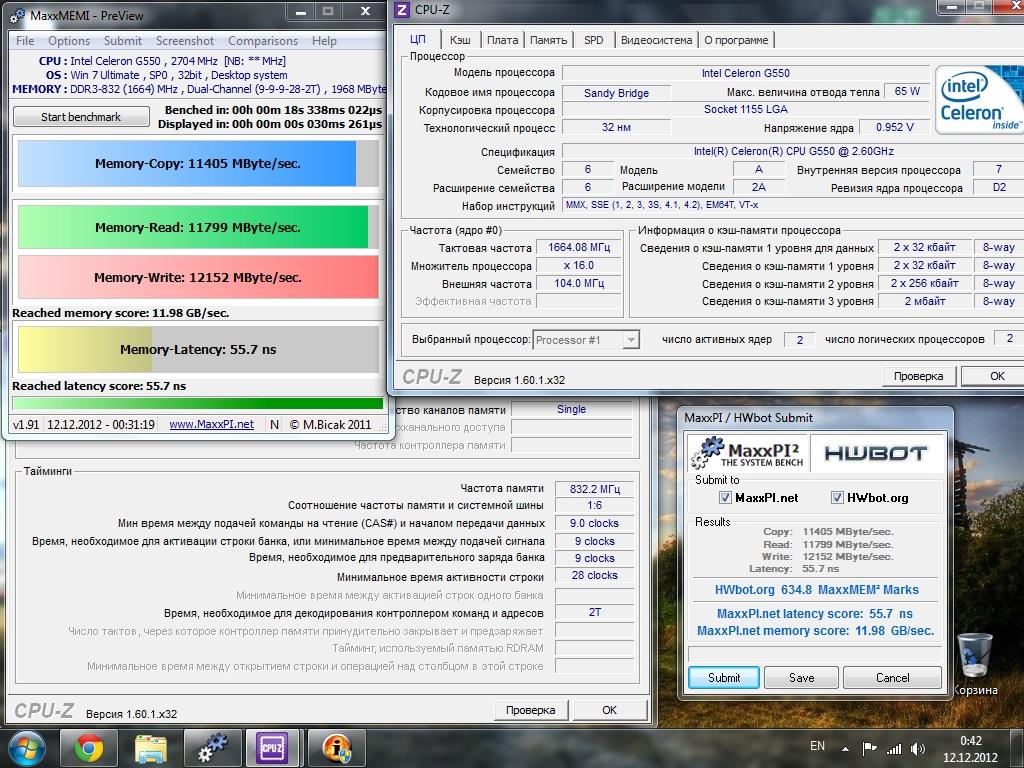Image resolution: width=1024 pixels, height=768 pixels.
Task: Click the 832.2 МГц memory frequency value
Action: coord(594,488)
